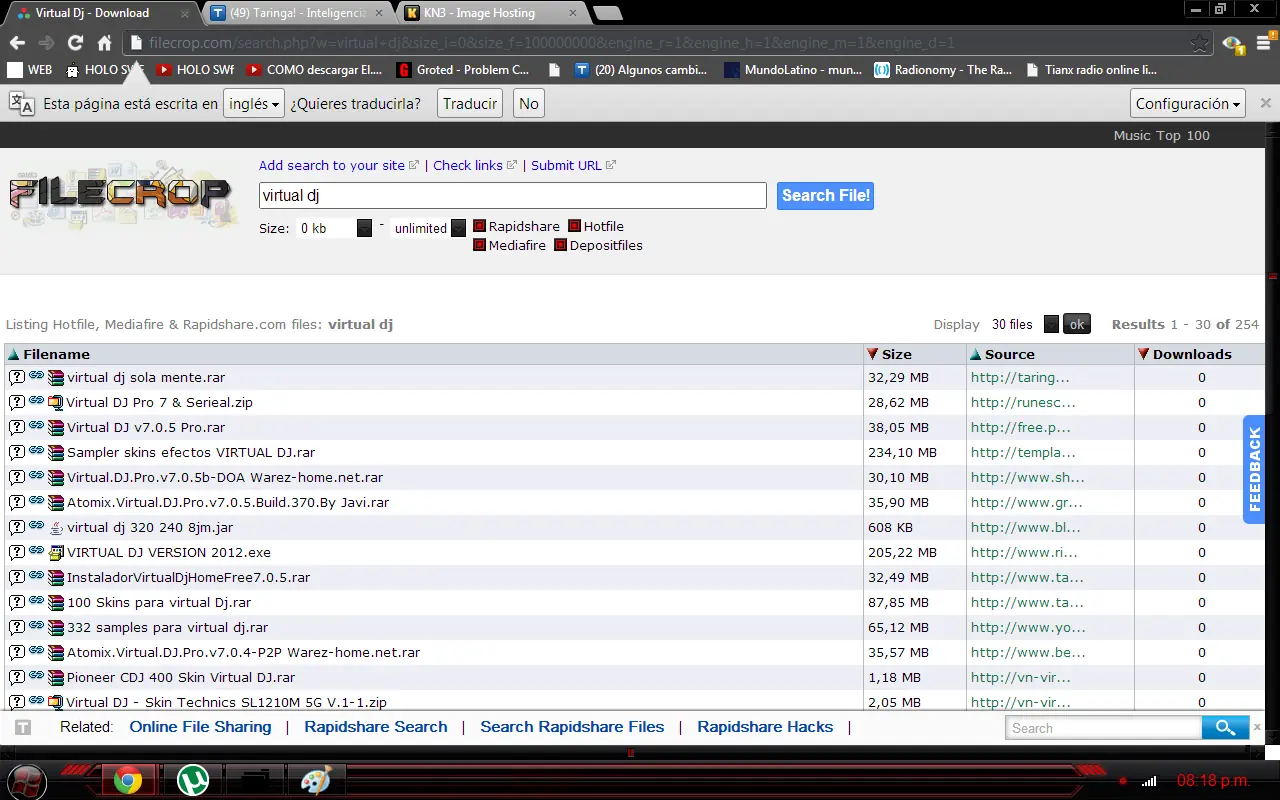Click the Chrome back arrow button
This screenshot has height=800, width=1280.
click(17, 43)
